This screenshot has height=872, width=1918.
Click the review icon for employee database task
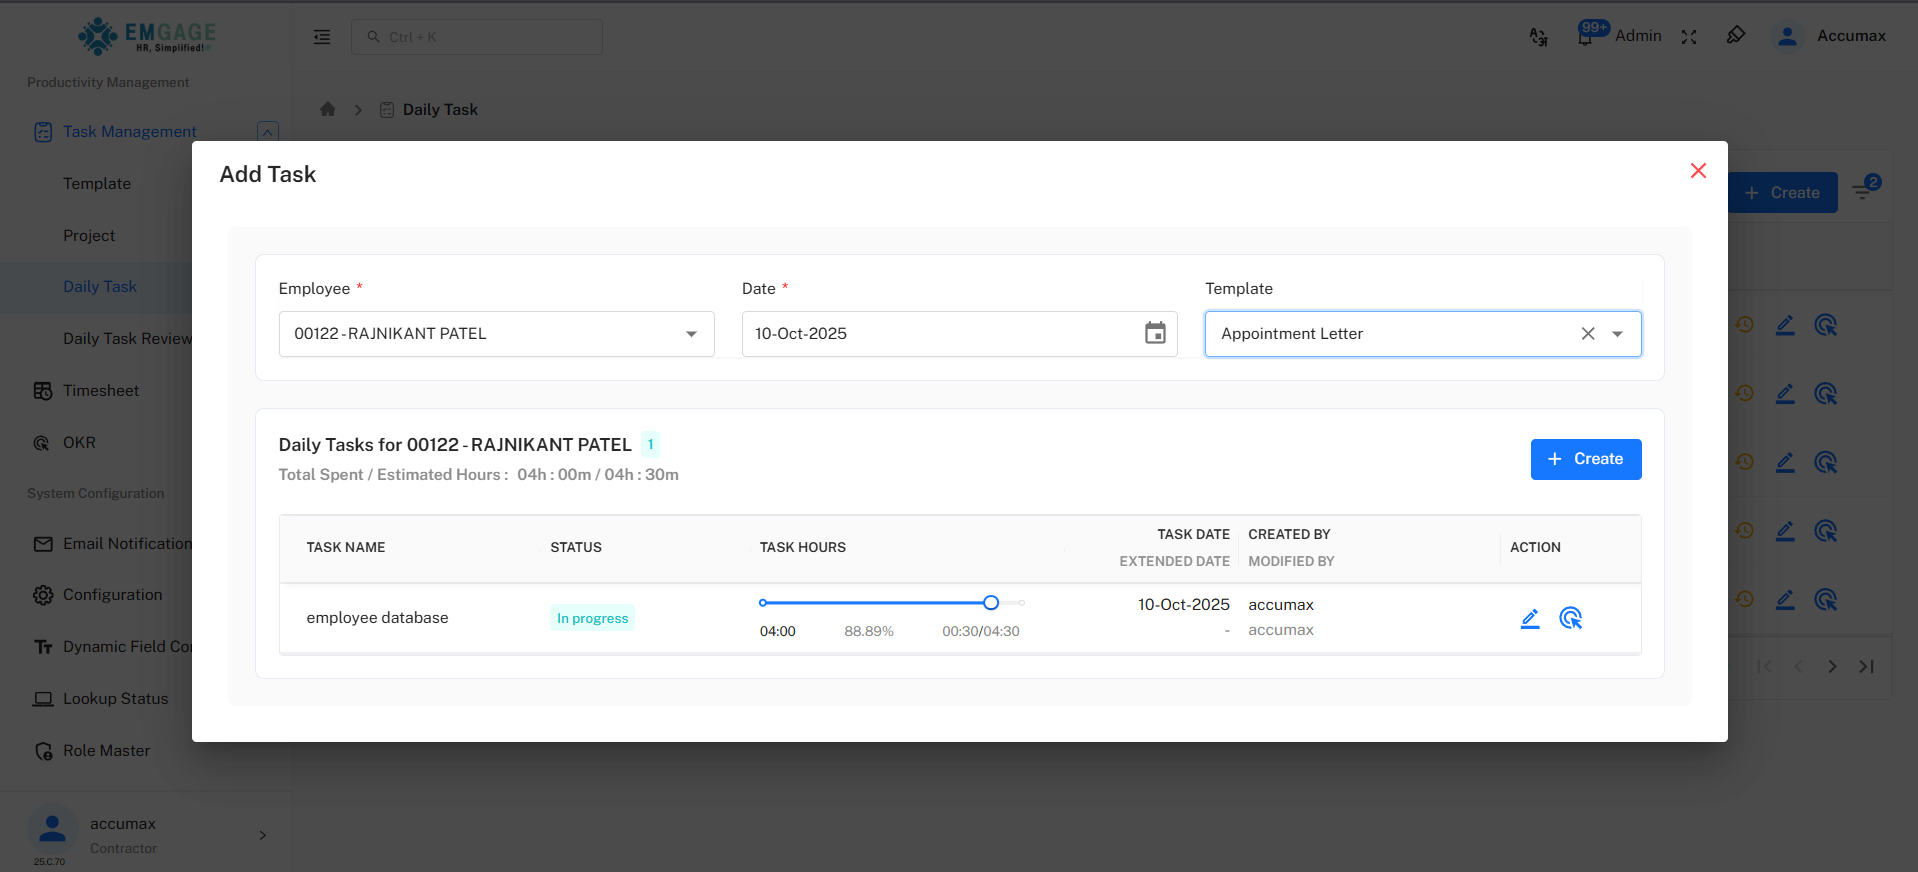1570,619
